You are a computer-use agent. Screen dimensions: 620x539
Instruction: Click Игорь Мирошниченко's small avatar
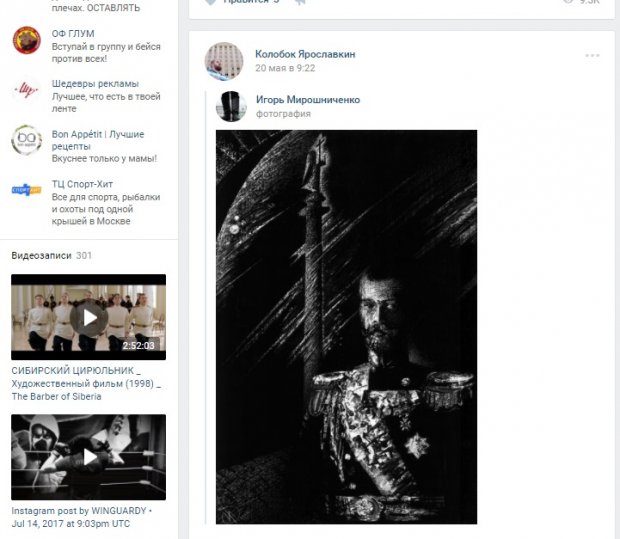tap(232, 106)
